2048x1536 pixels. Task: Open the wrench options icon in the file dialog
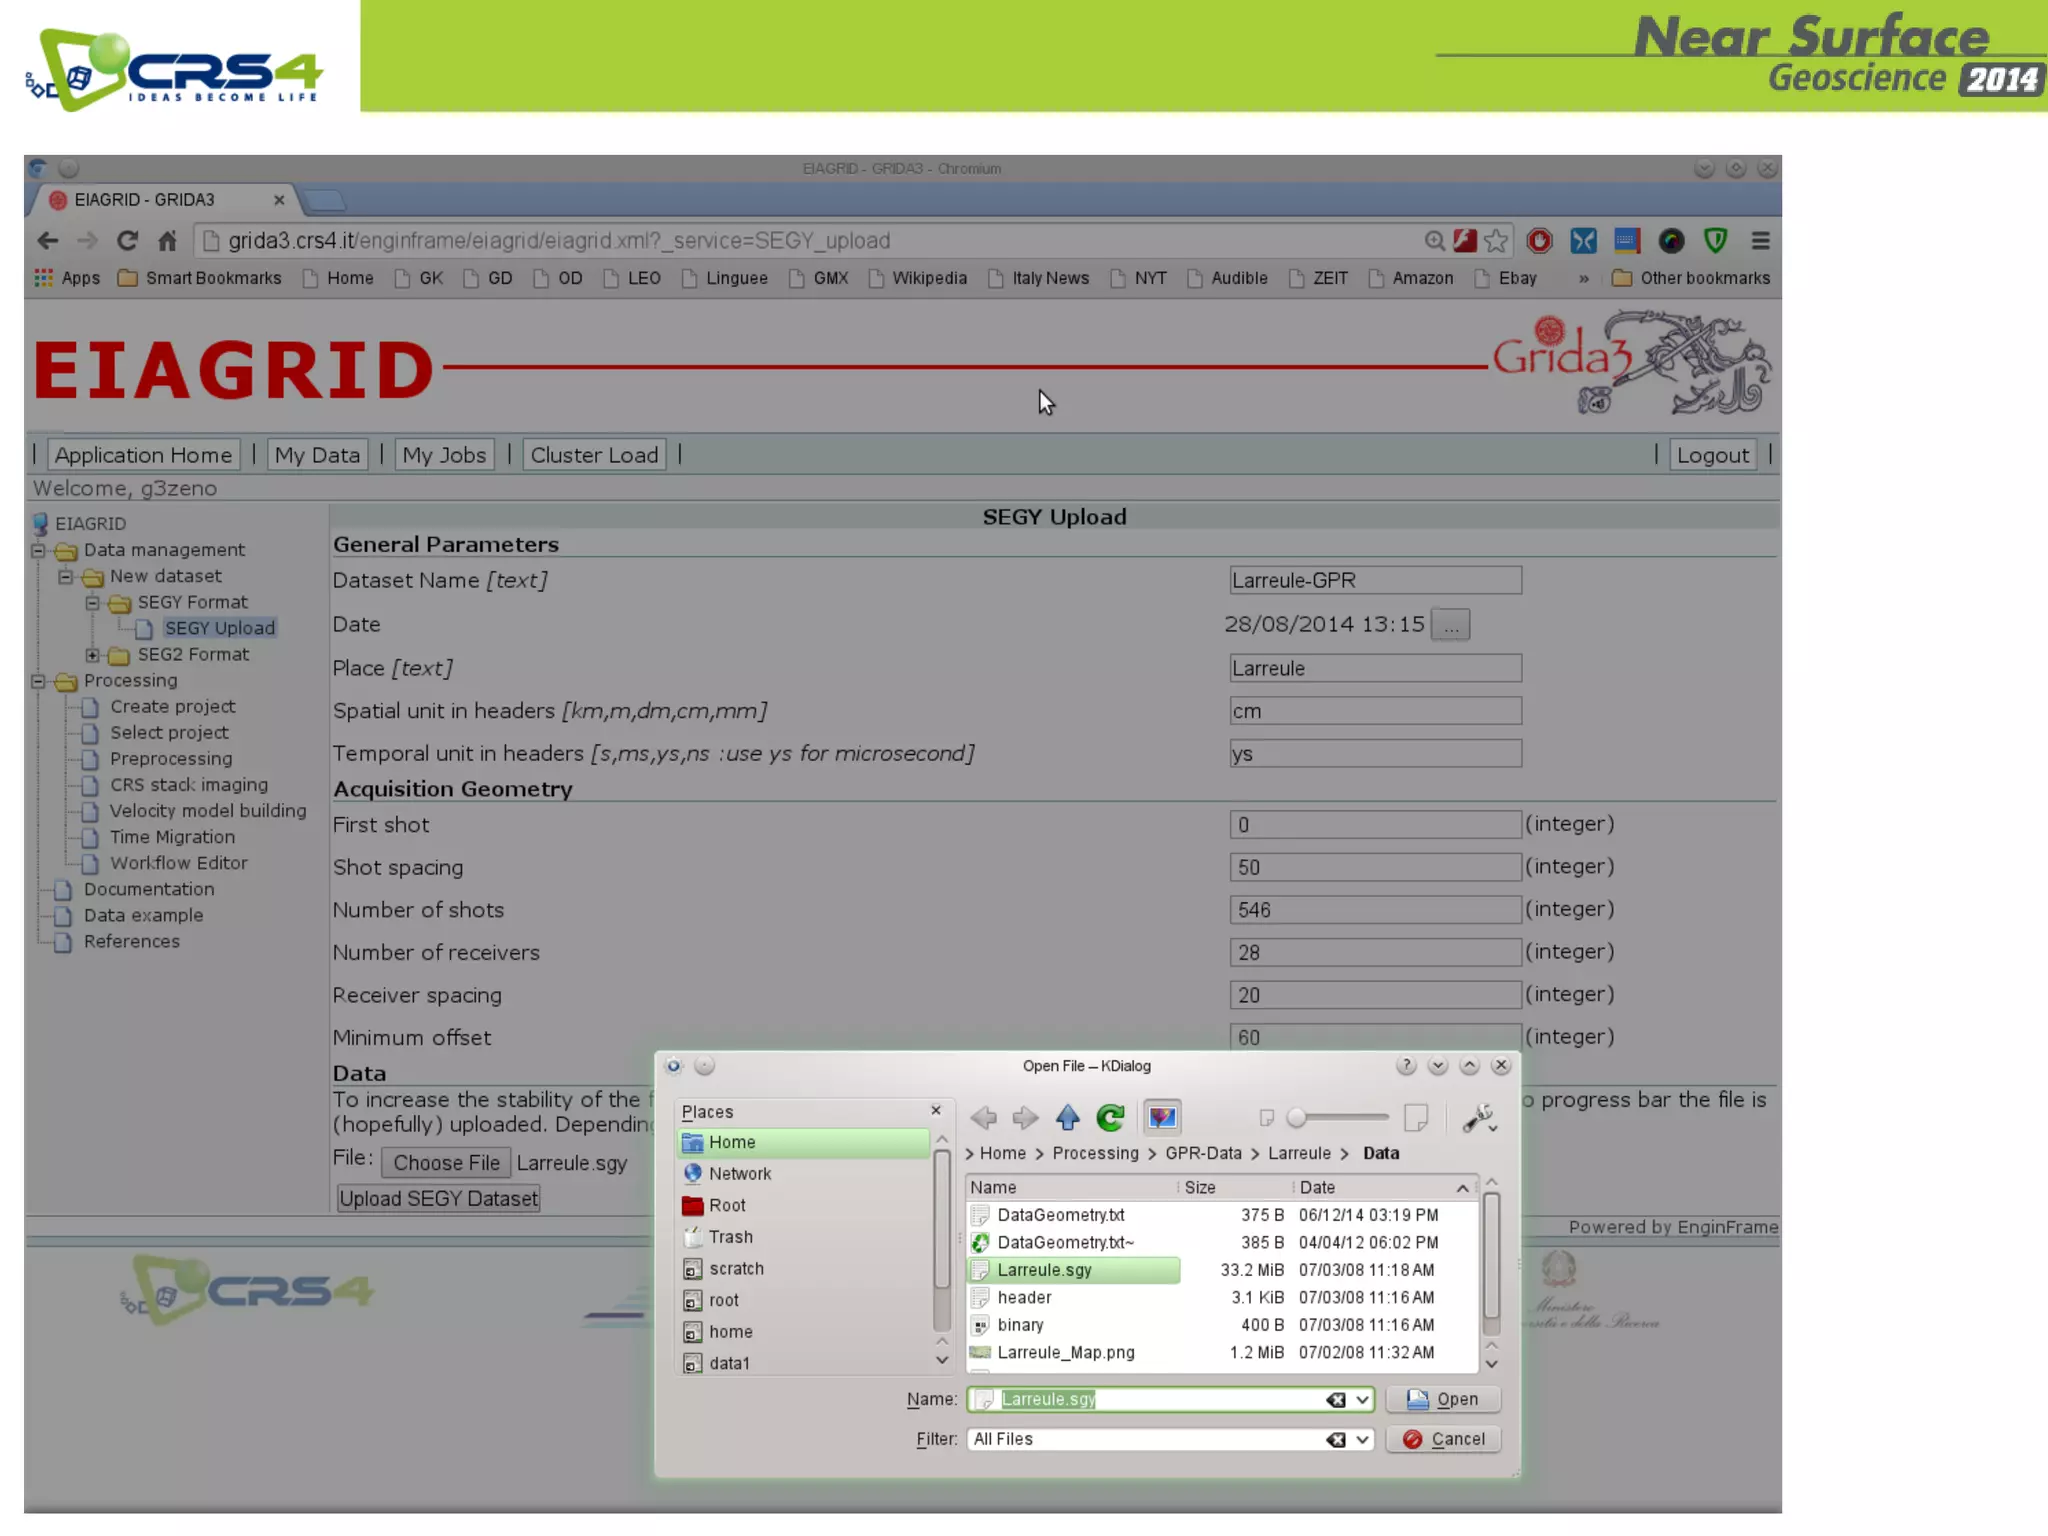1478,1118
